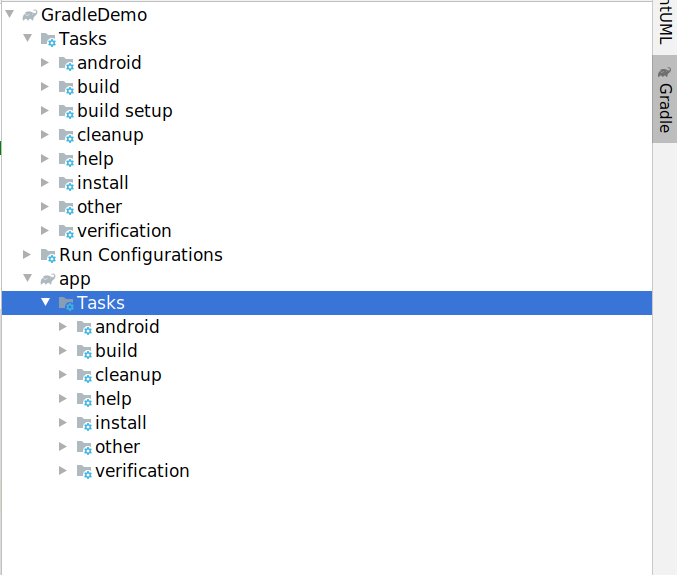
Task: Expand the root android task group
Action: pos(45,63)
